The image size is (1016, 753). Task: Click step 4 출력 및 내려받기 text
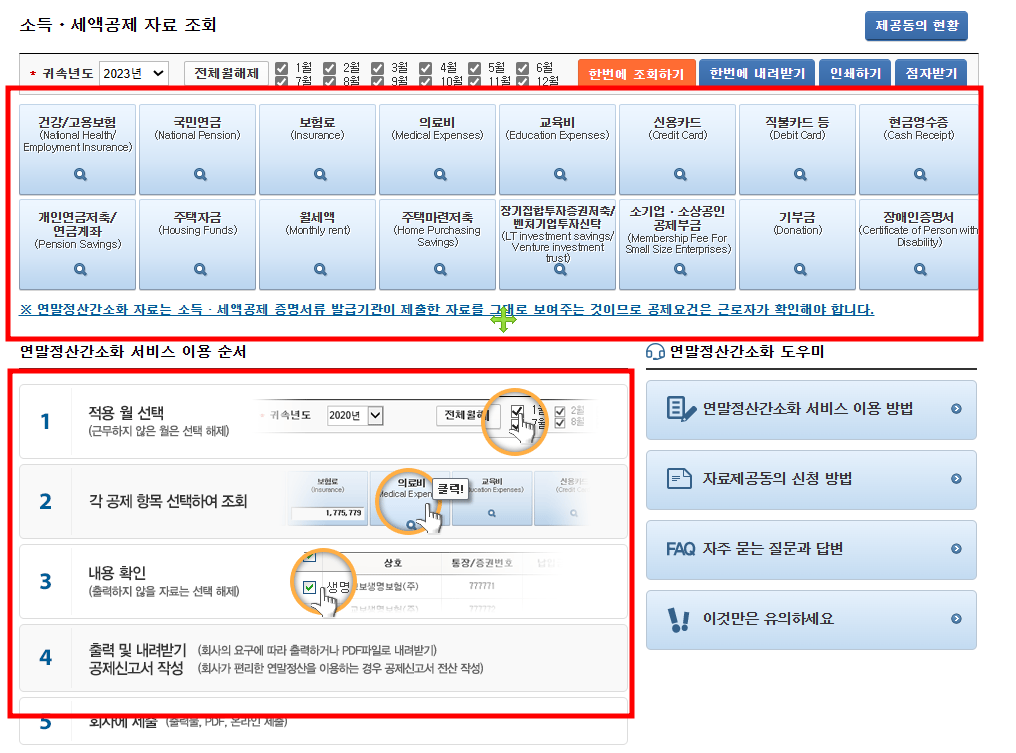pos(137,650)
